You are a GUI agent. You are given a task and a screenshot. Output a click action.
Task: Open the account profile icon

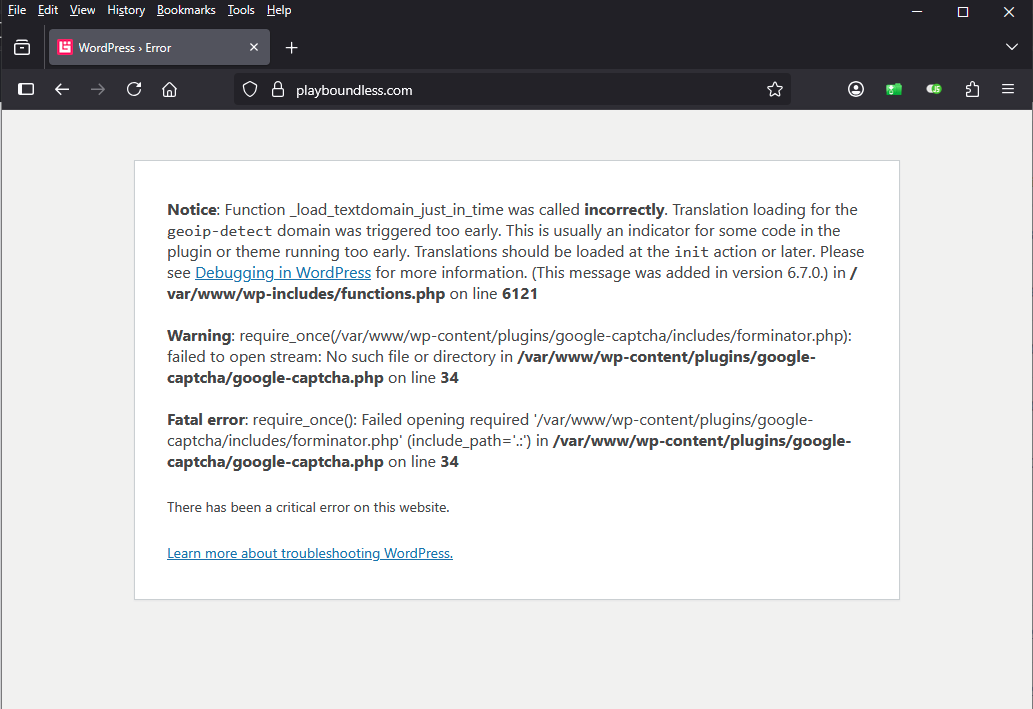coord(856,89)
